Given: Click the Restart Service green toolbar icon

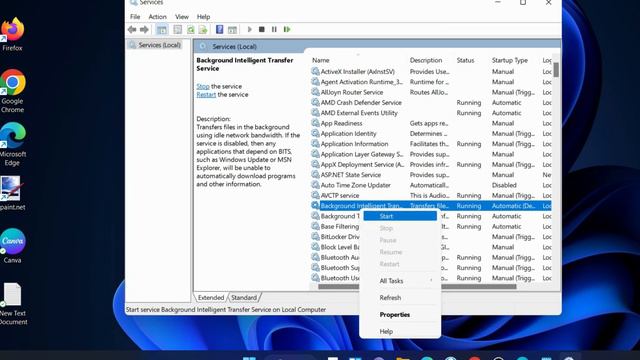Looking at the screenshot, I should coord(287,29).
